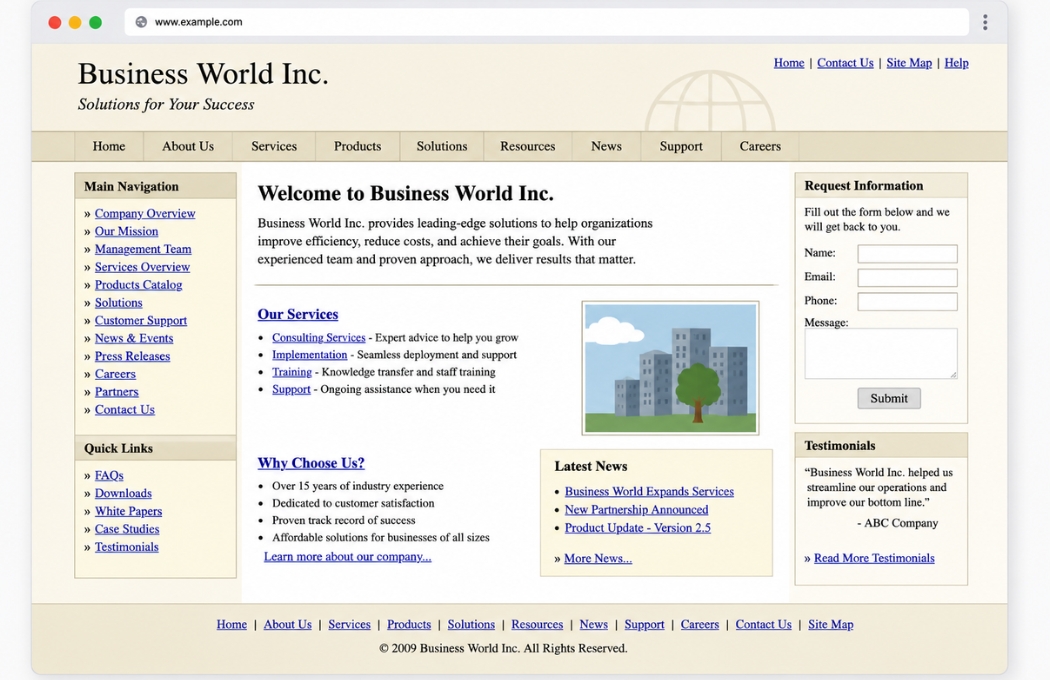
Task: Click Site Map link in footer
Action: click(x=830, y=624)
